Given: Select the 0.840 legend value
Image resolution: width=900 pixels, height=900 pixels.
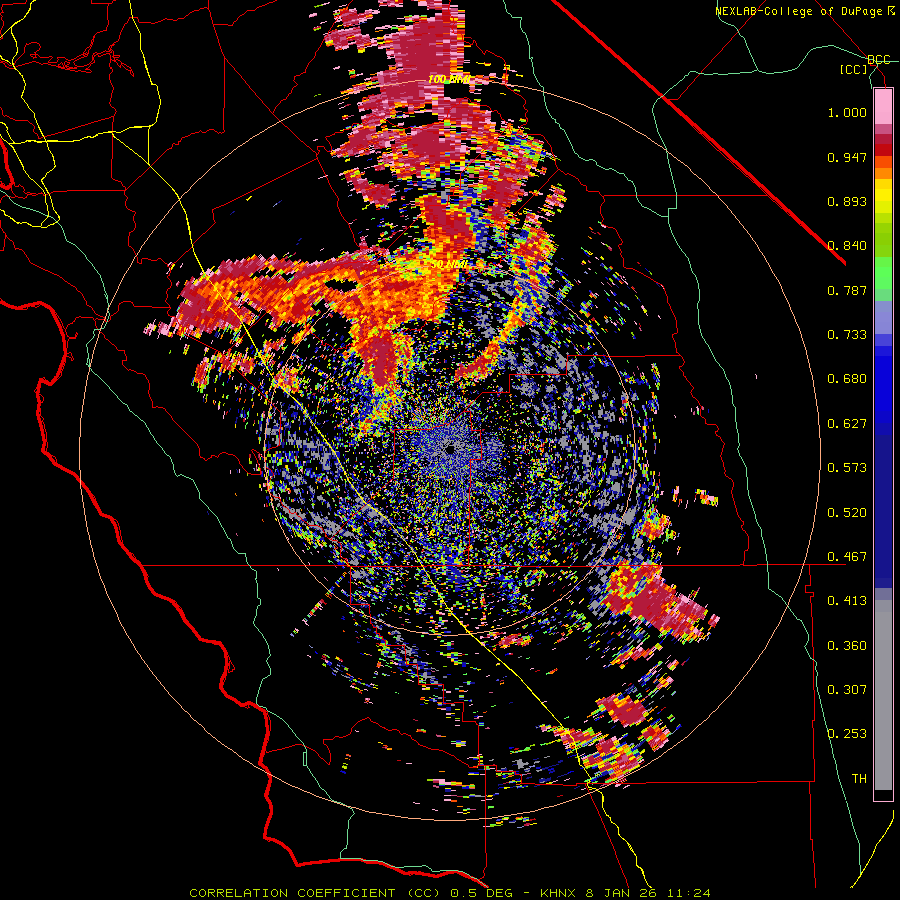Looking at the screenshot, I should (847, 246).
